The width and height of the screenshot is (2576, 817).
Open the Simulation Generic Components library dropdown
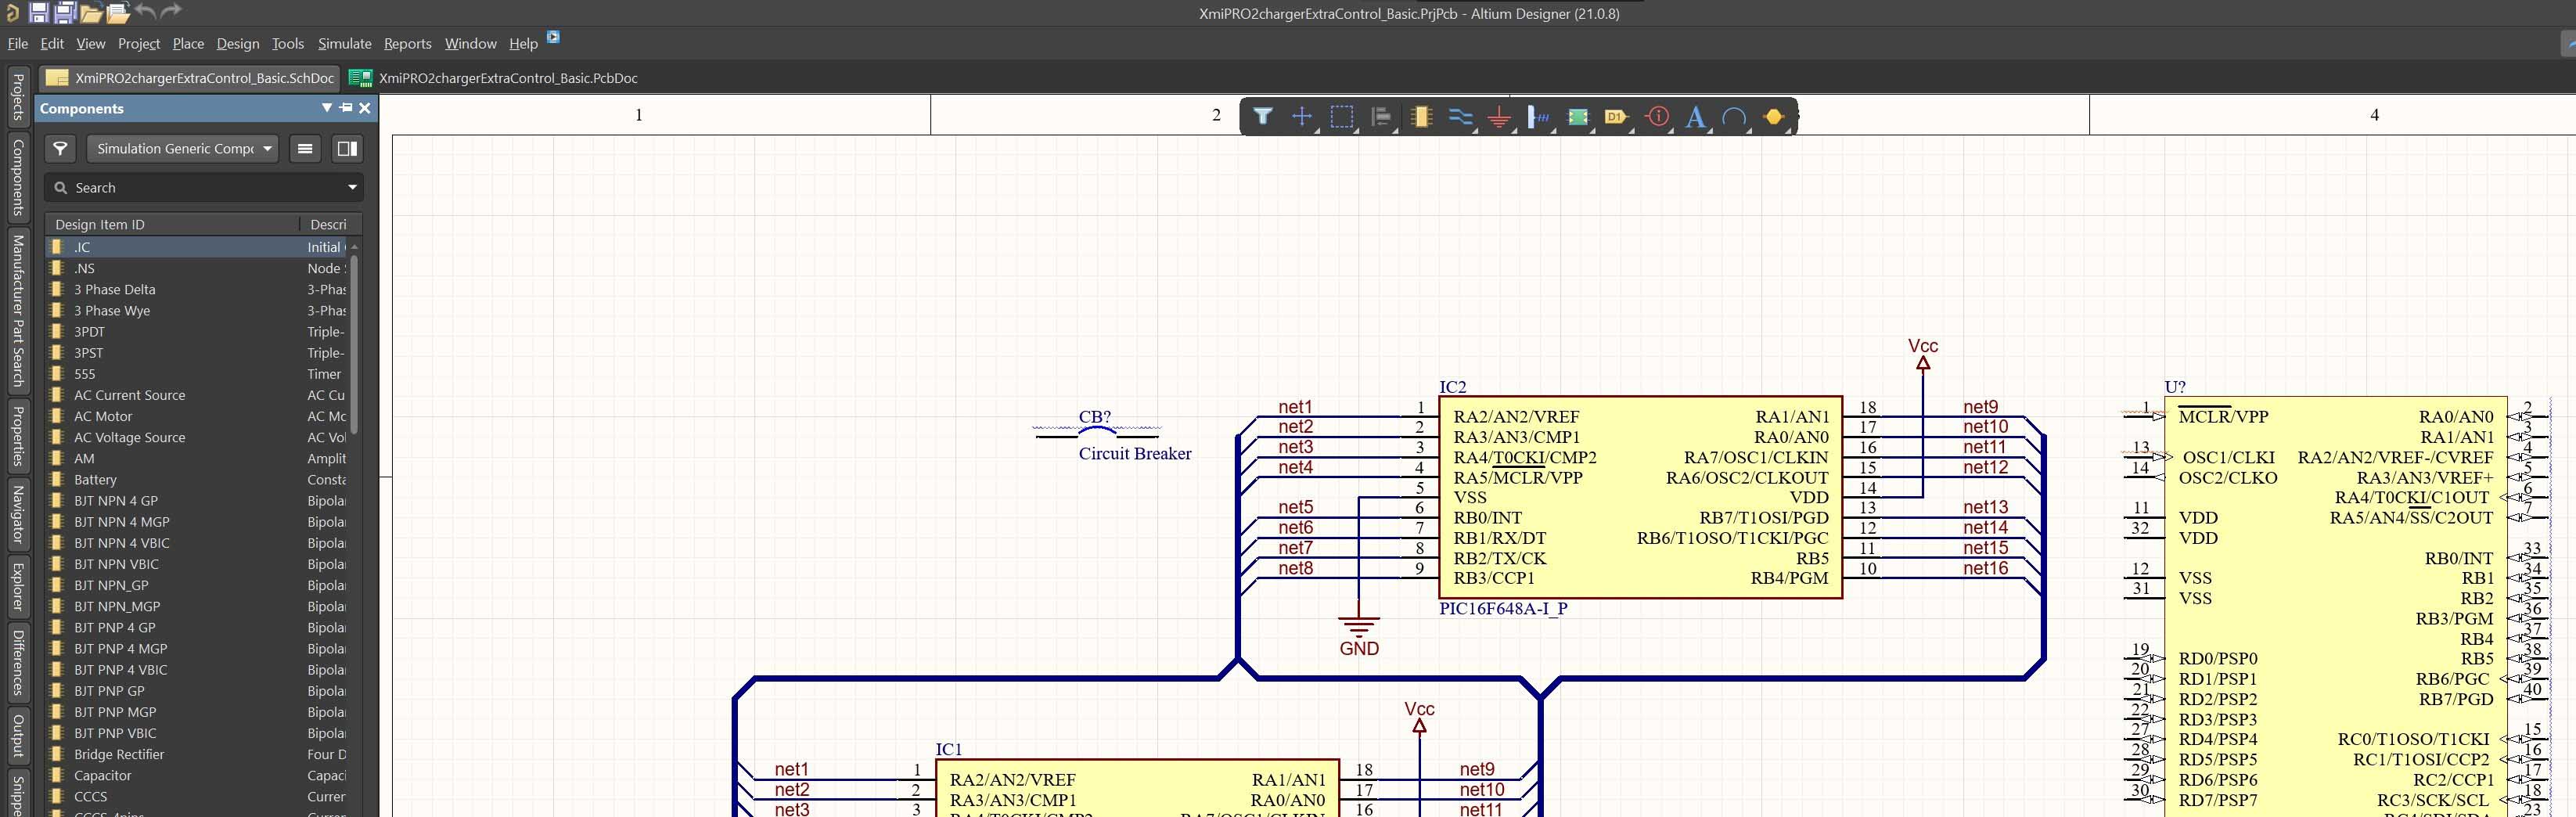(183, 149)
